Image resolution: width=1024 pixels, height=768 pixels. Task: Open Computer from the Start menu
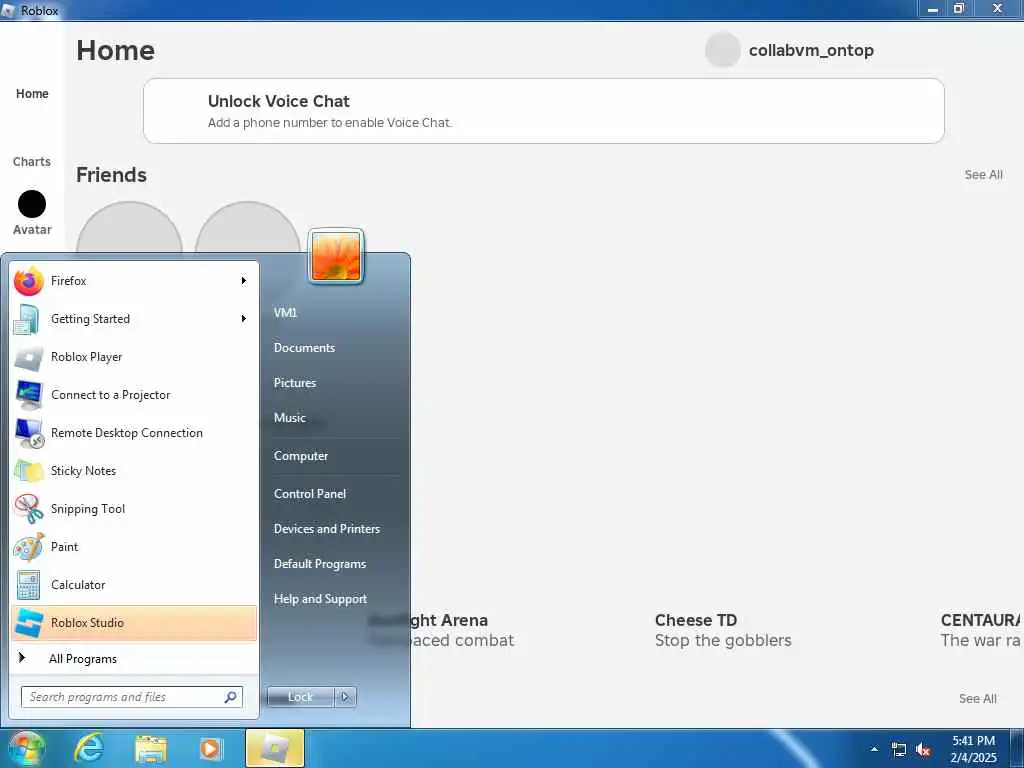(300, 456)
